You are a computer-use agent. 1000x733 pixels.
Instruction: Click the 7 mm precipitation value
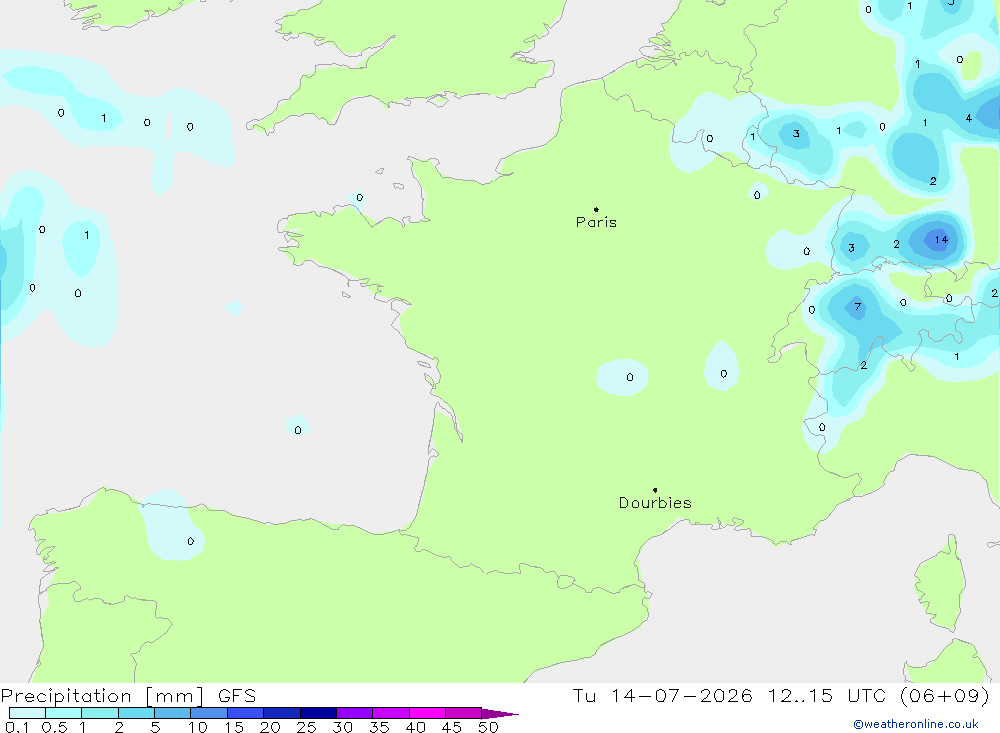click(858, 307)
